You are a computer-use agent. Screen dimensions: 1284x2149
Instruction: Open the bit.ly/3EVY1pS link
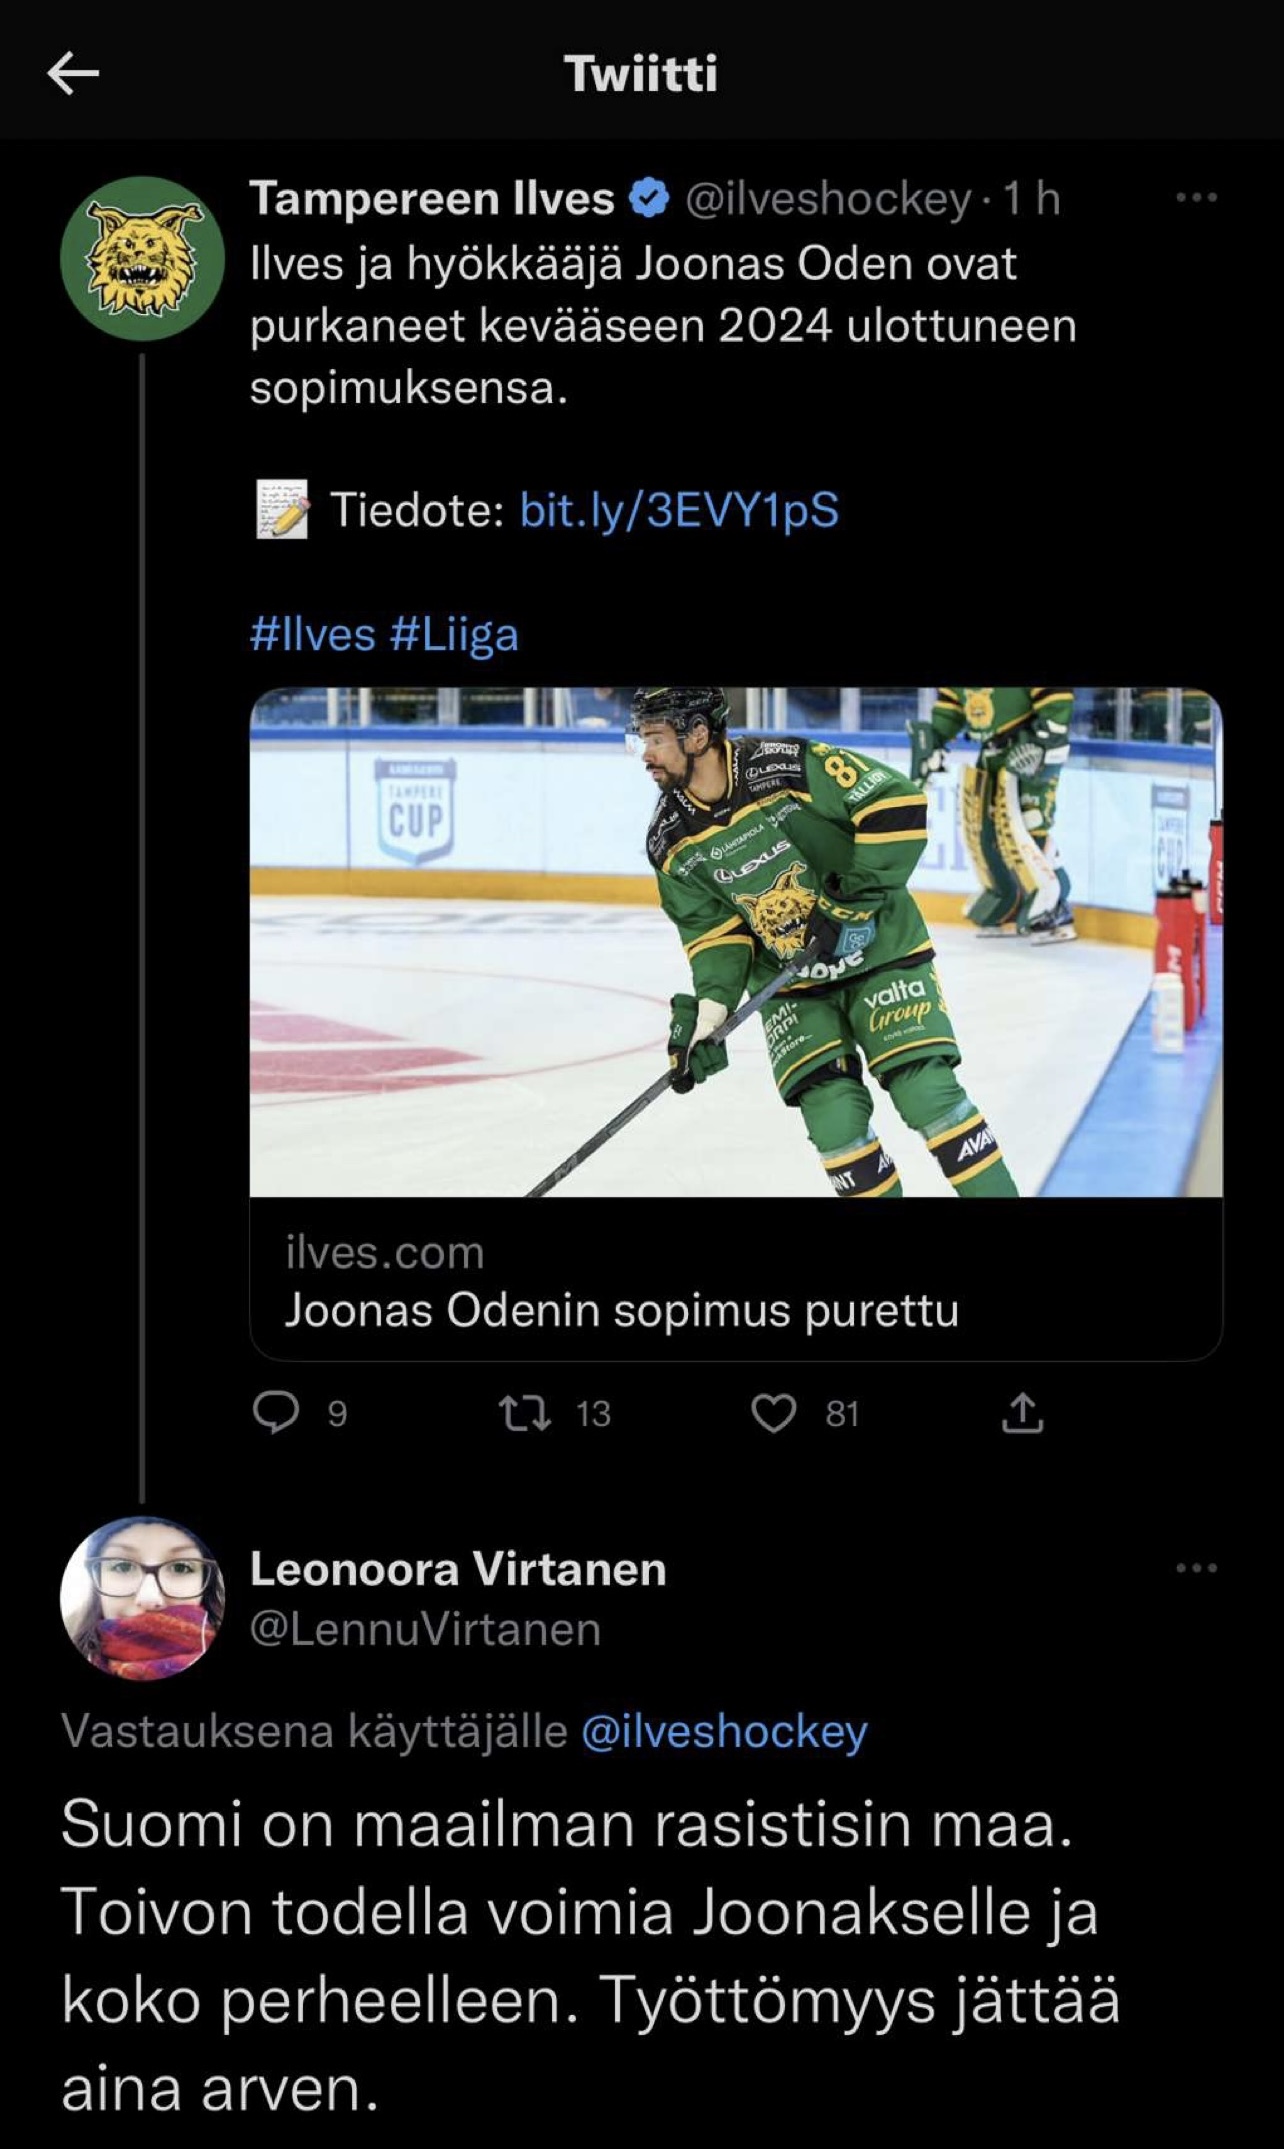[x=679, y=510]
